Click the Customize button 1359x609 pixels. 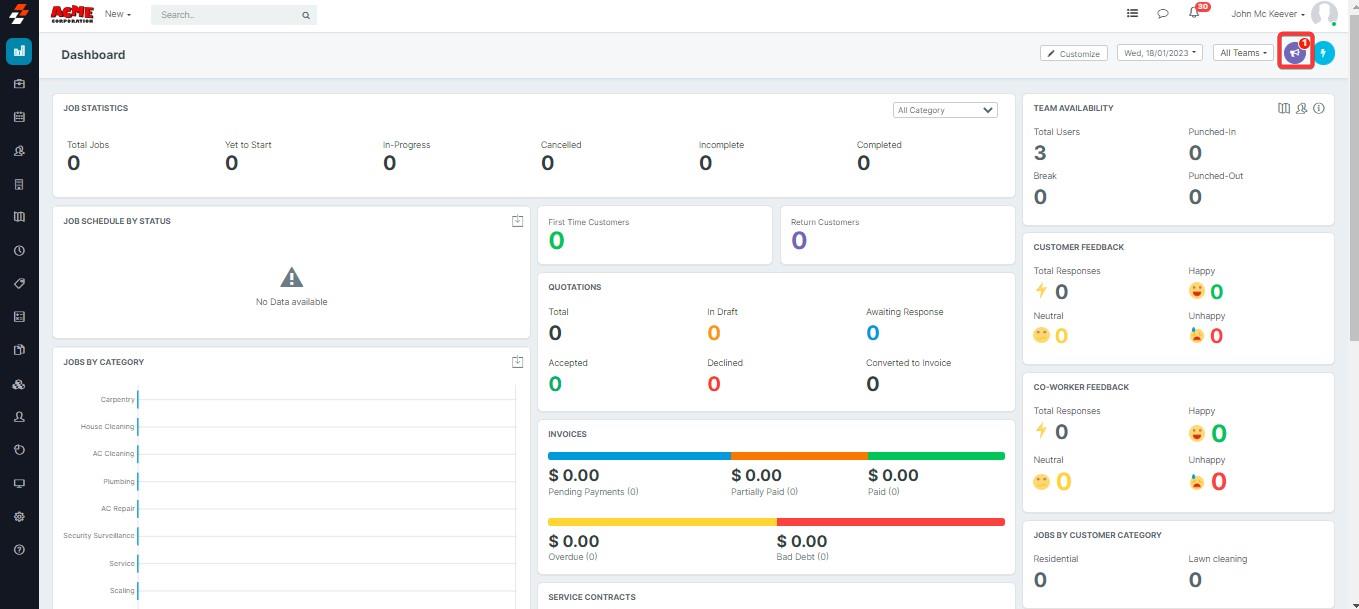1074,53
